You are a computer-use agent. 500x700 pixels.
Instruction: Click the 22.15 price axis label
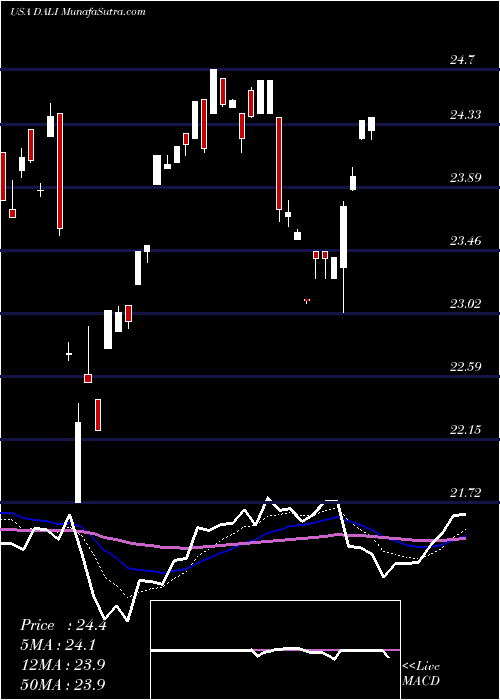[465, 430]
